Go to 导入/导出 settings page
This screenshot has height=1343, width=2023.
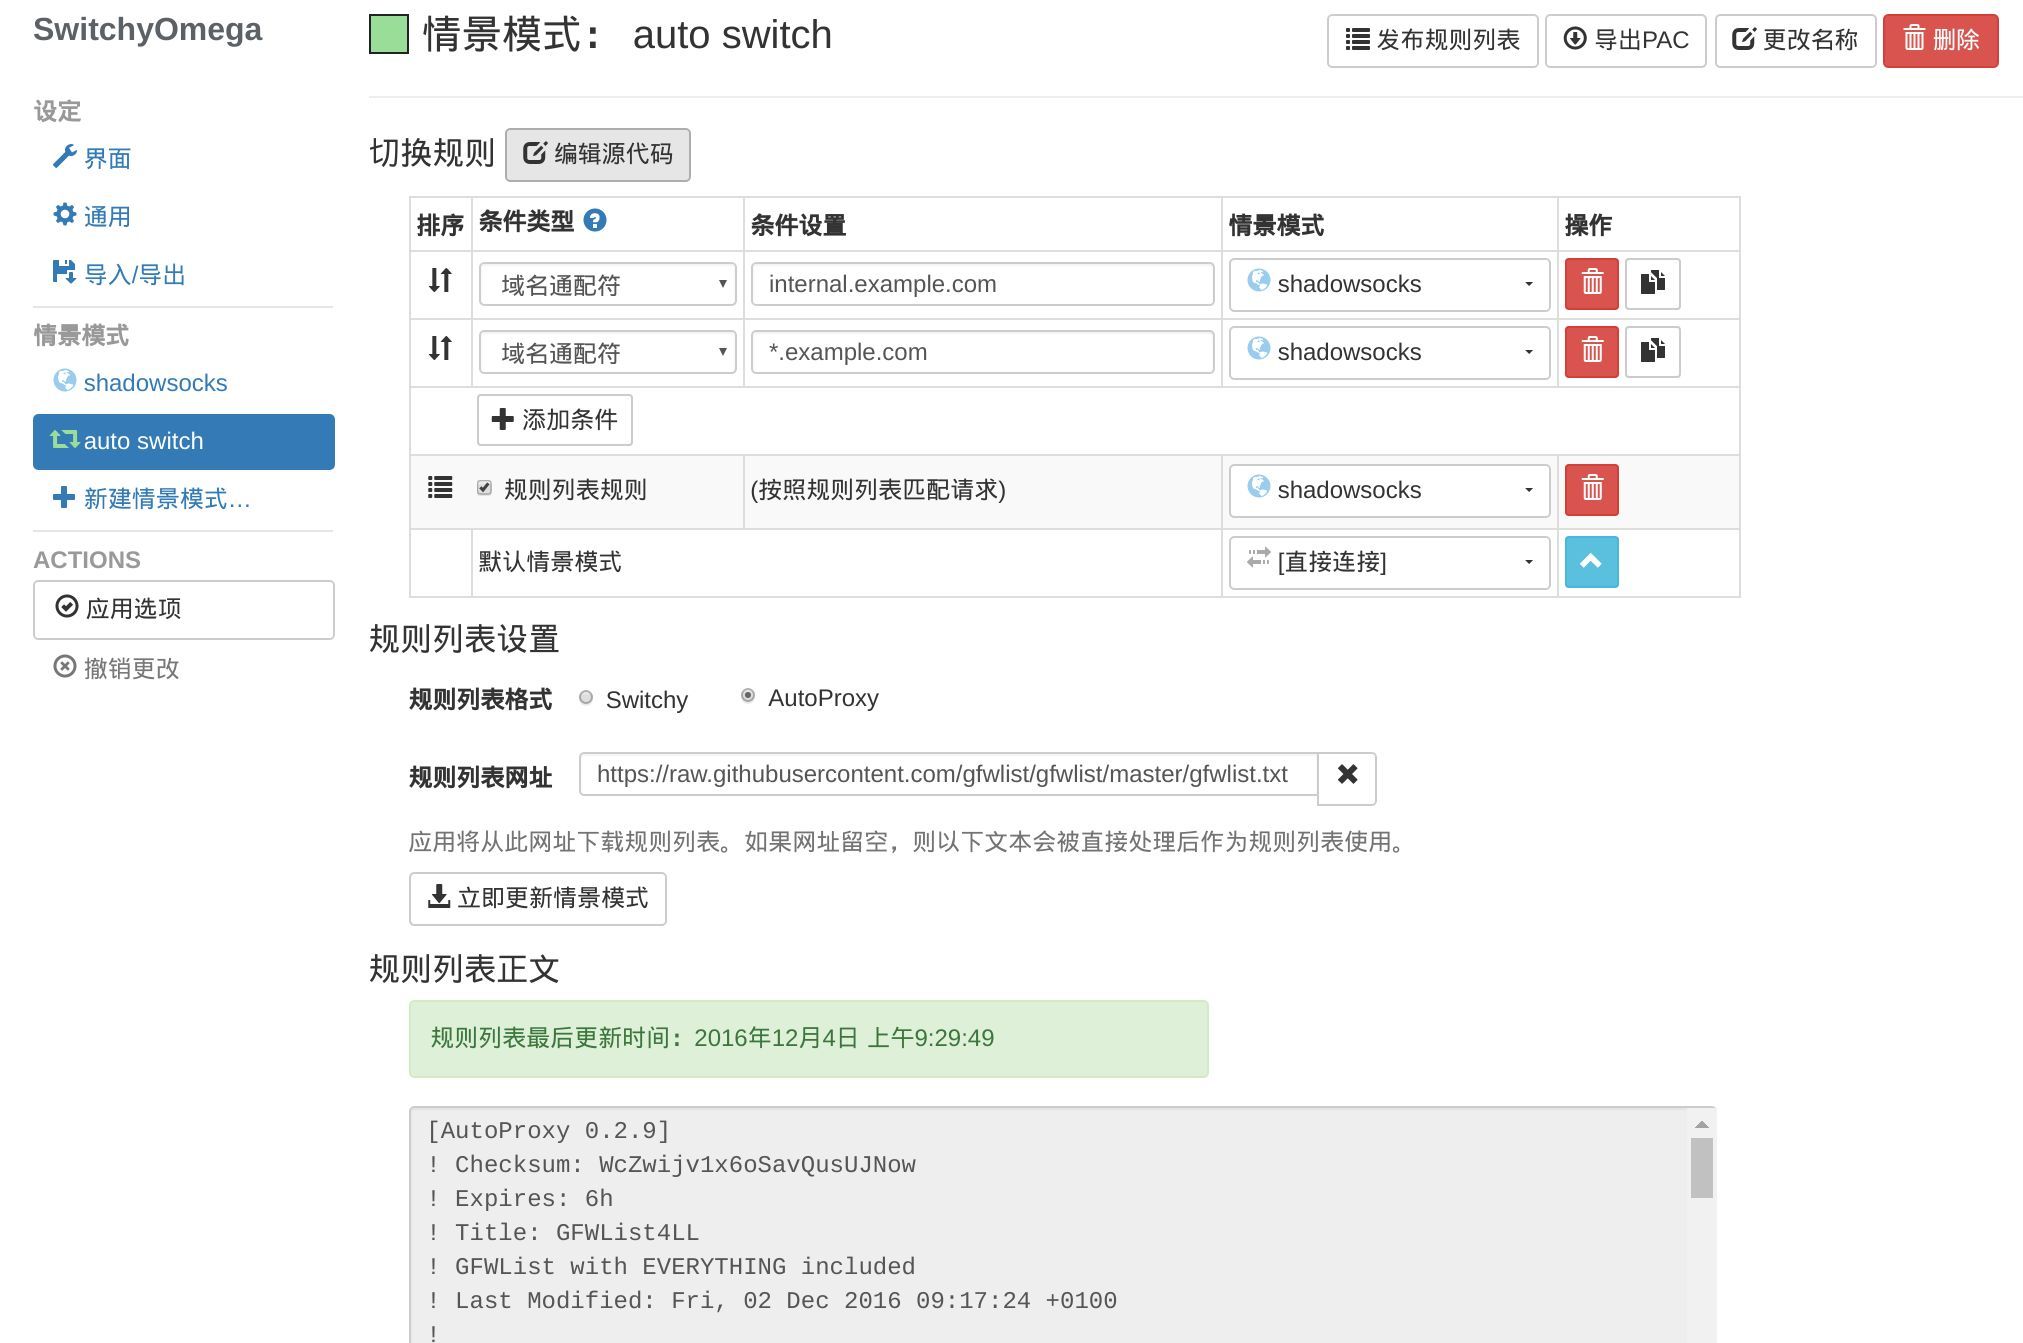click(134, 275)
